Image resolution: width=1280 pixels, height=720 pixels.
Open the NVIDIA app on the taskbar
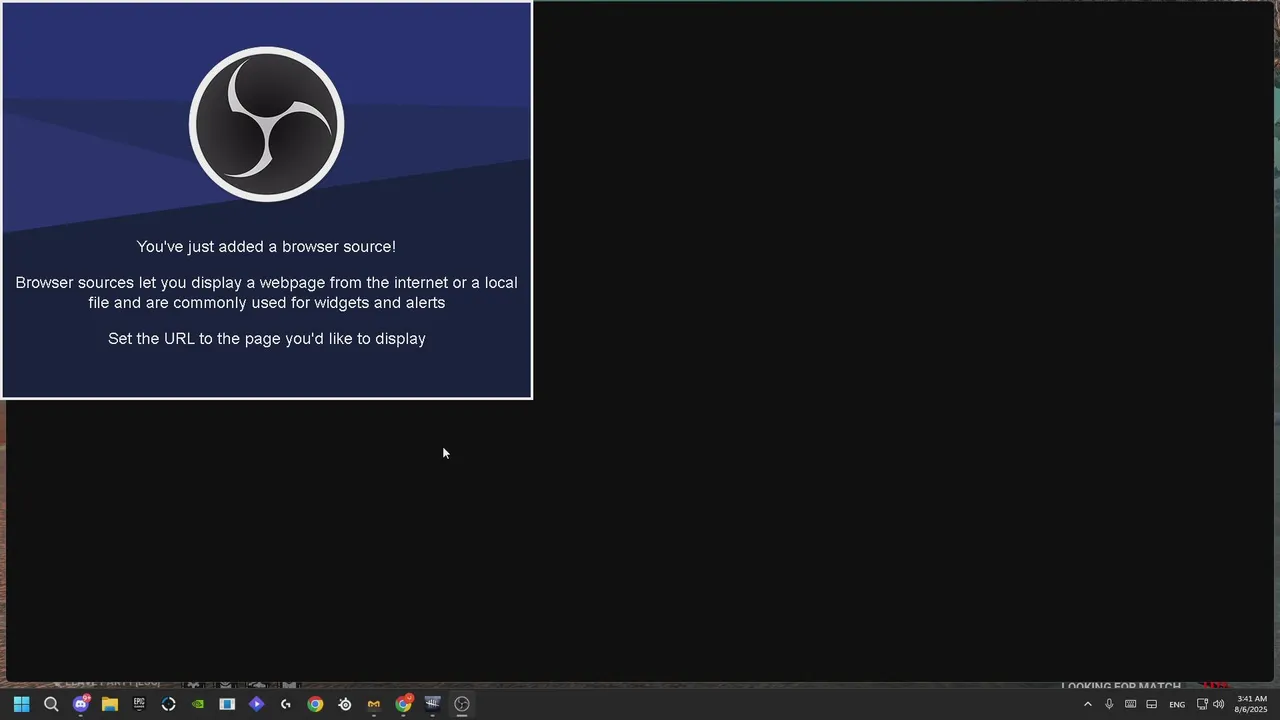pos(198,704)
